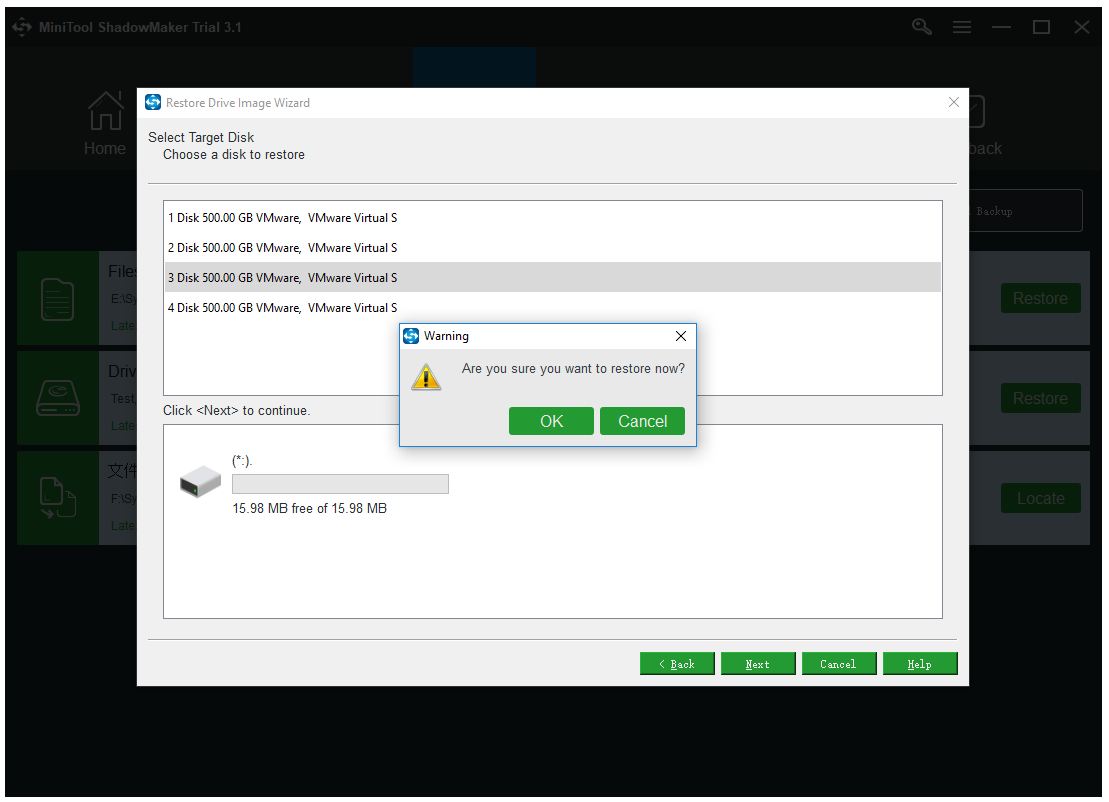Screen dimensions: 1109x802
Task: Open the Home tab in ShadowMaker
Action: pyautogui.click(x=105, y=123)
